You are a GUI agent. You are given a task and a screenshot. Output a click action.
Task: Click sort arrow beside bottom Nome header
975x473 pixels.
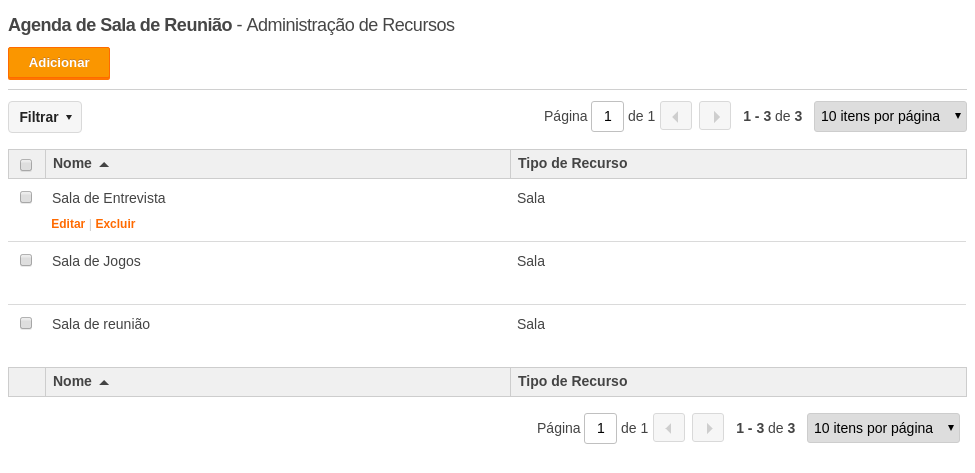[104, 382]
